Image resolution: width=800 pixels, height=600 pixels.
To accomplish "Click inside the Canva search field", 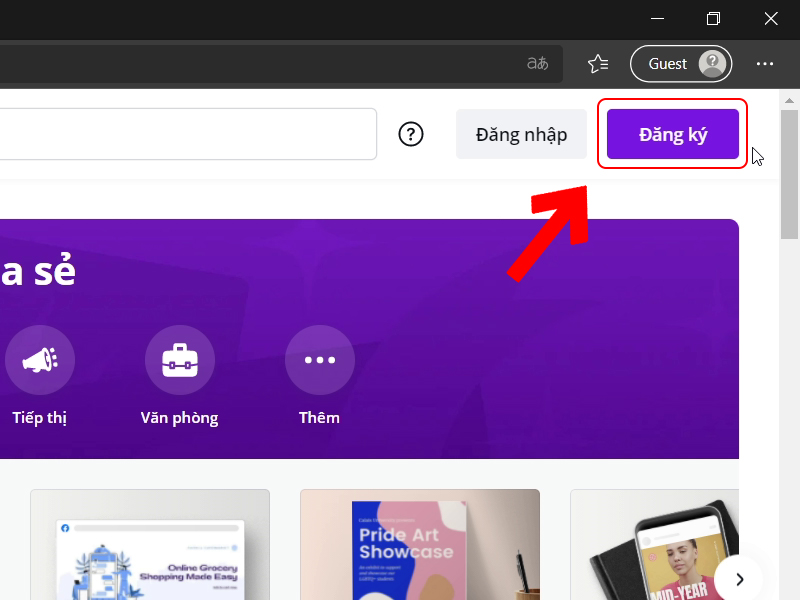I will click(x=180, y=134).
